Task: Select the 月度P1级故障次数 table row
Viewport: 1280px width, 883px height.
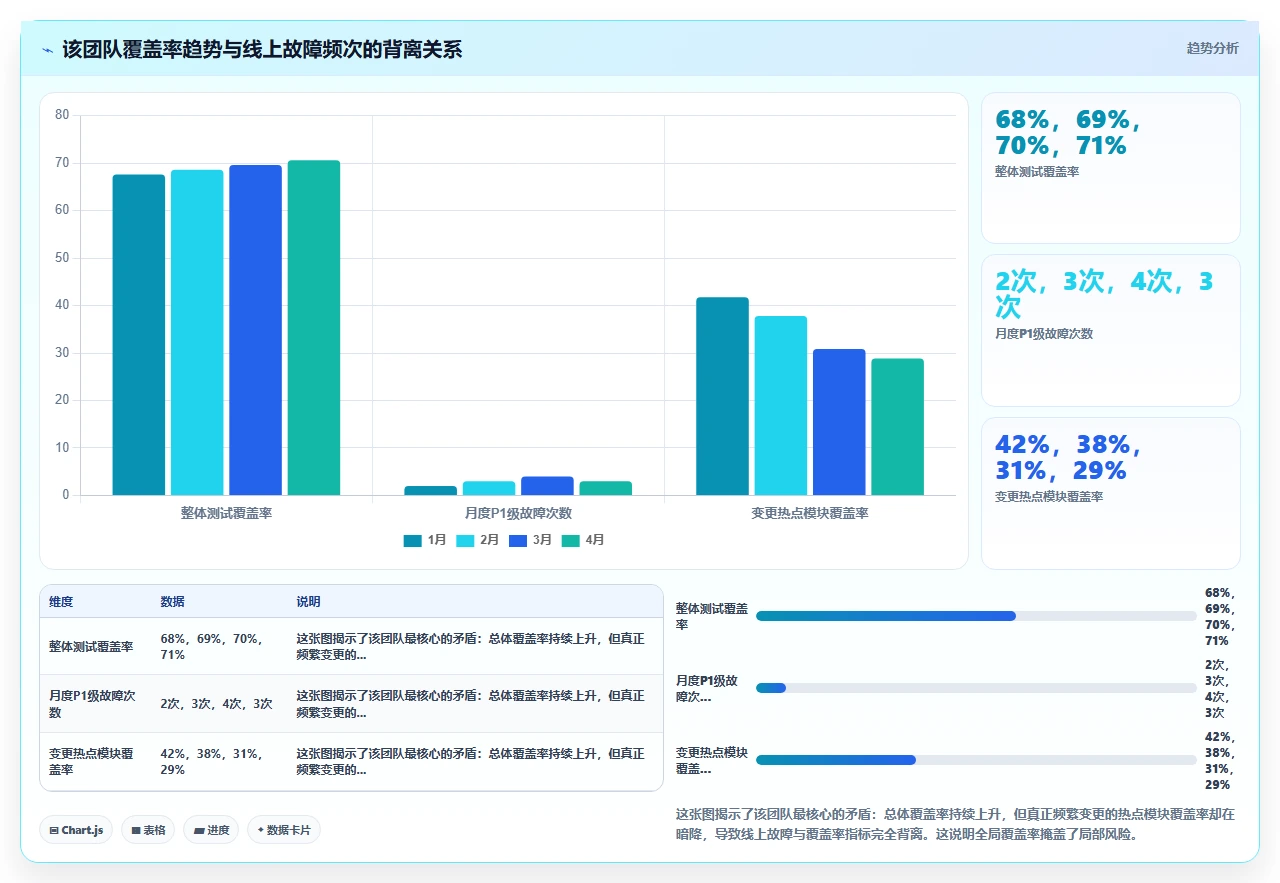Action: pos(351,704)
